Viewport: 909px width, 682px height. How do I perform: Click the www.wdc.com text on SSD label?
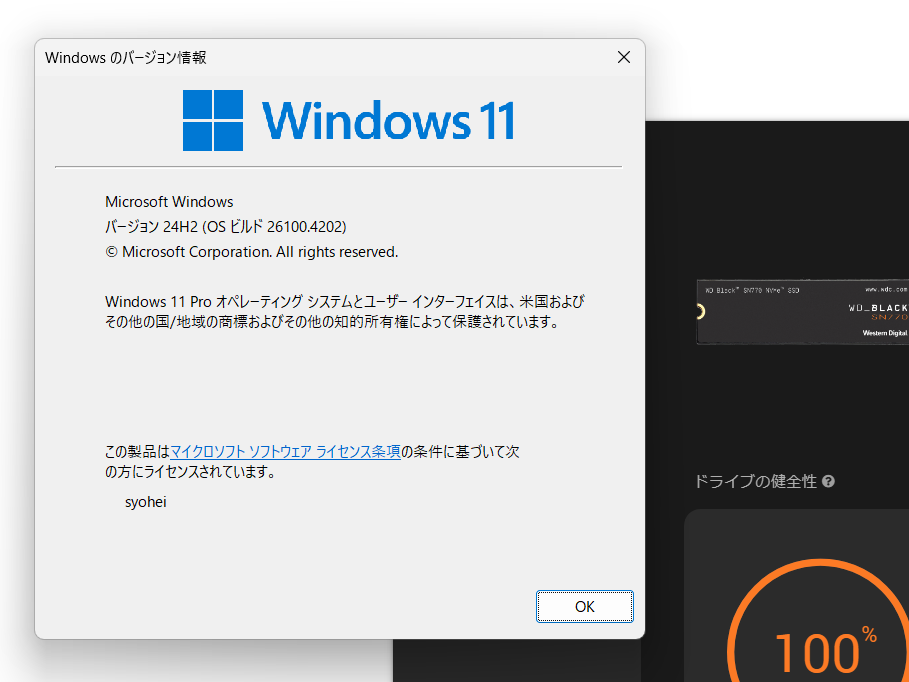(885, 289)
